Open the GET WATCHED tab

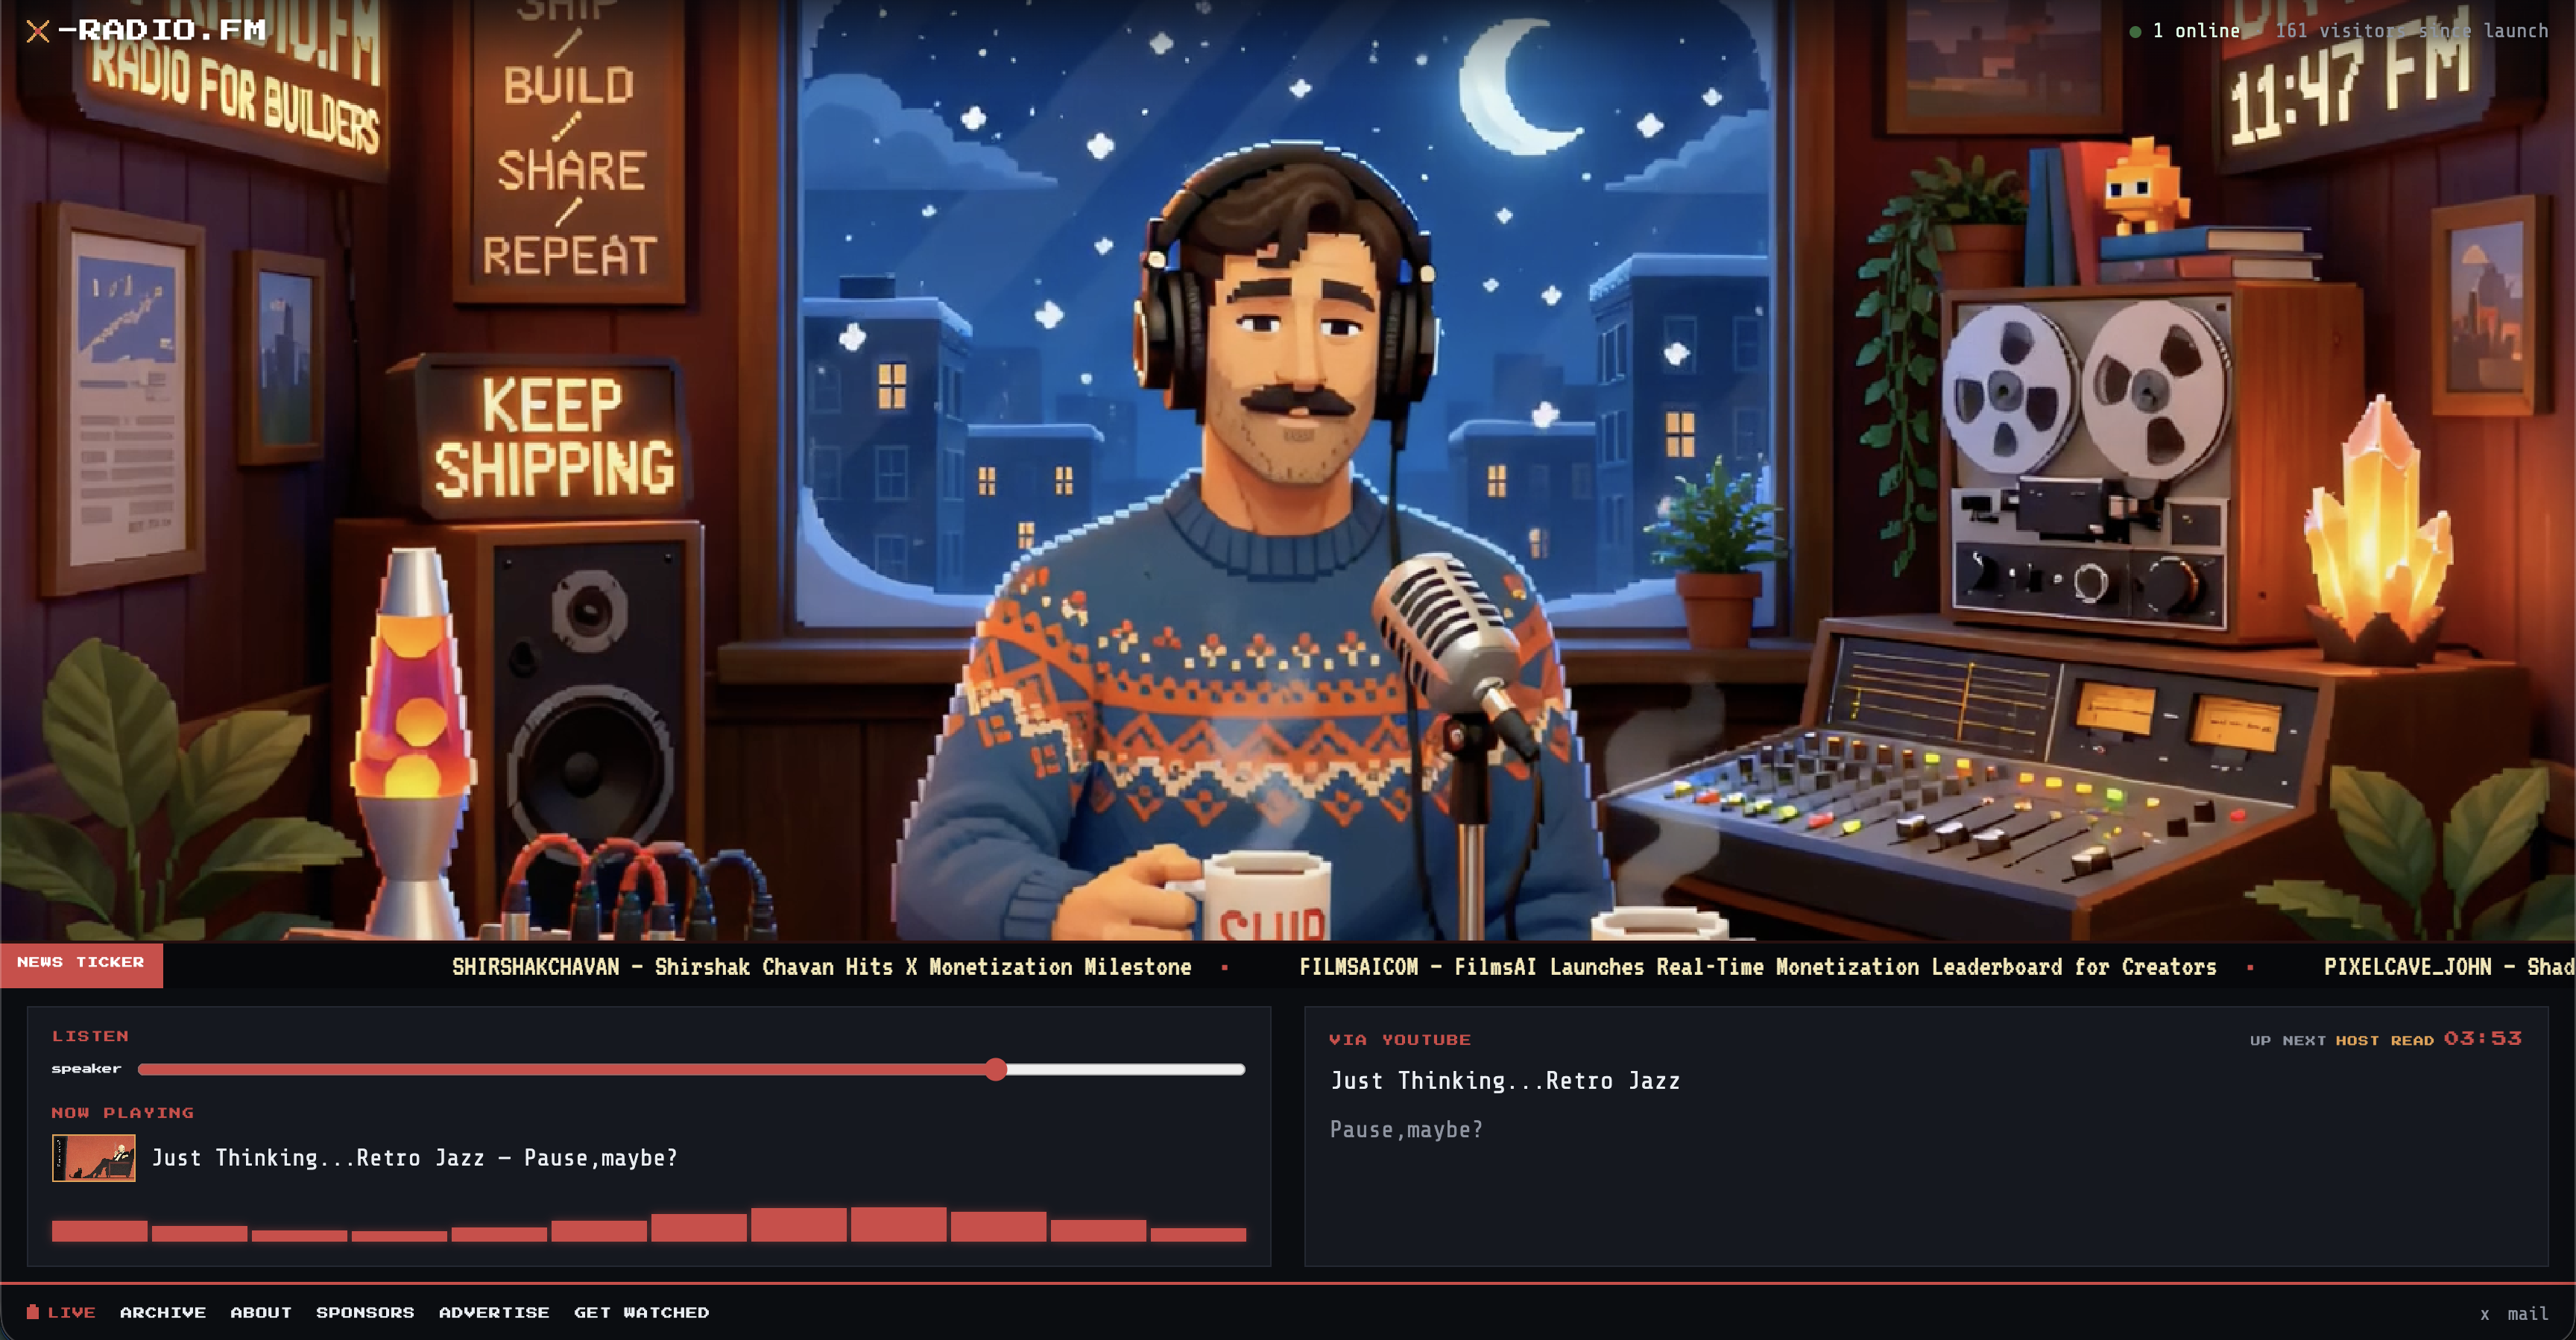[x=641, y=1312]
